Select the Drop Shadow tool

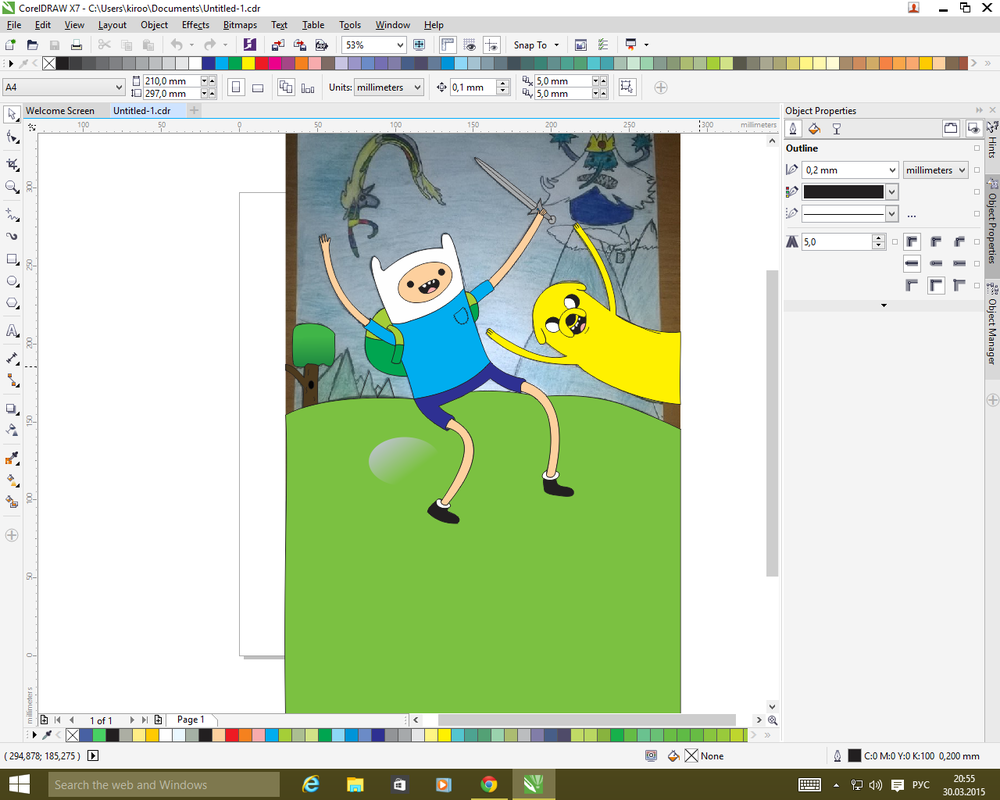click(x=11, y=409)
